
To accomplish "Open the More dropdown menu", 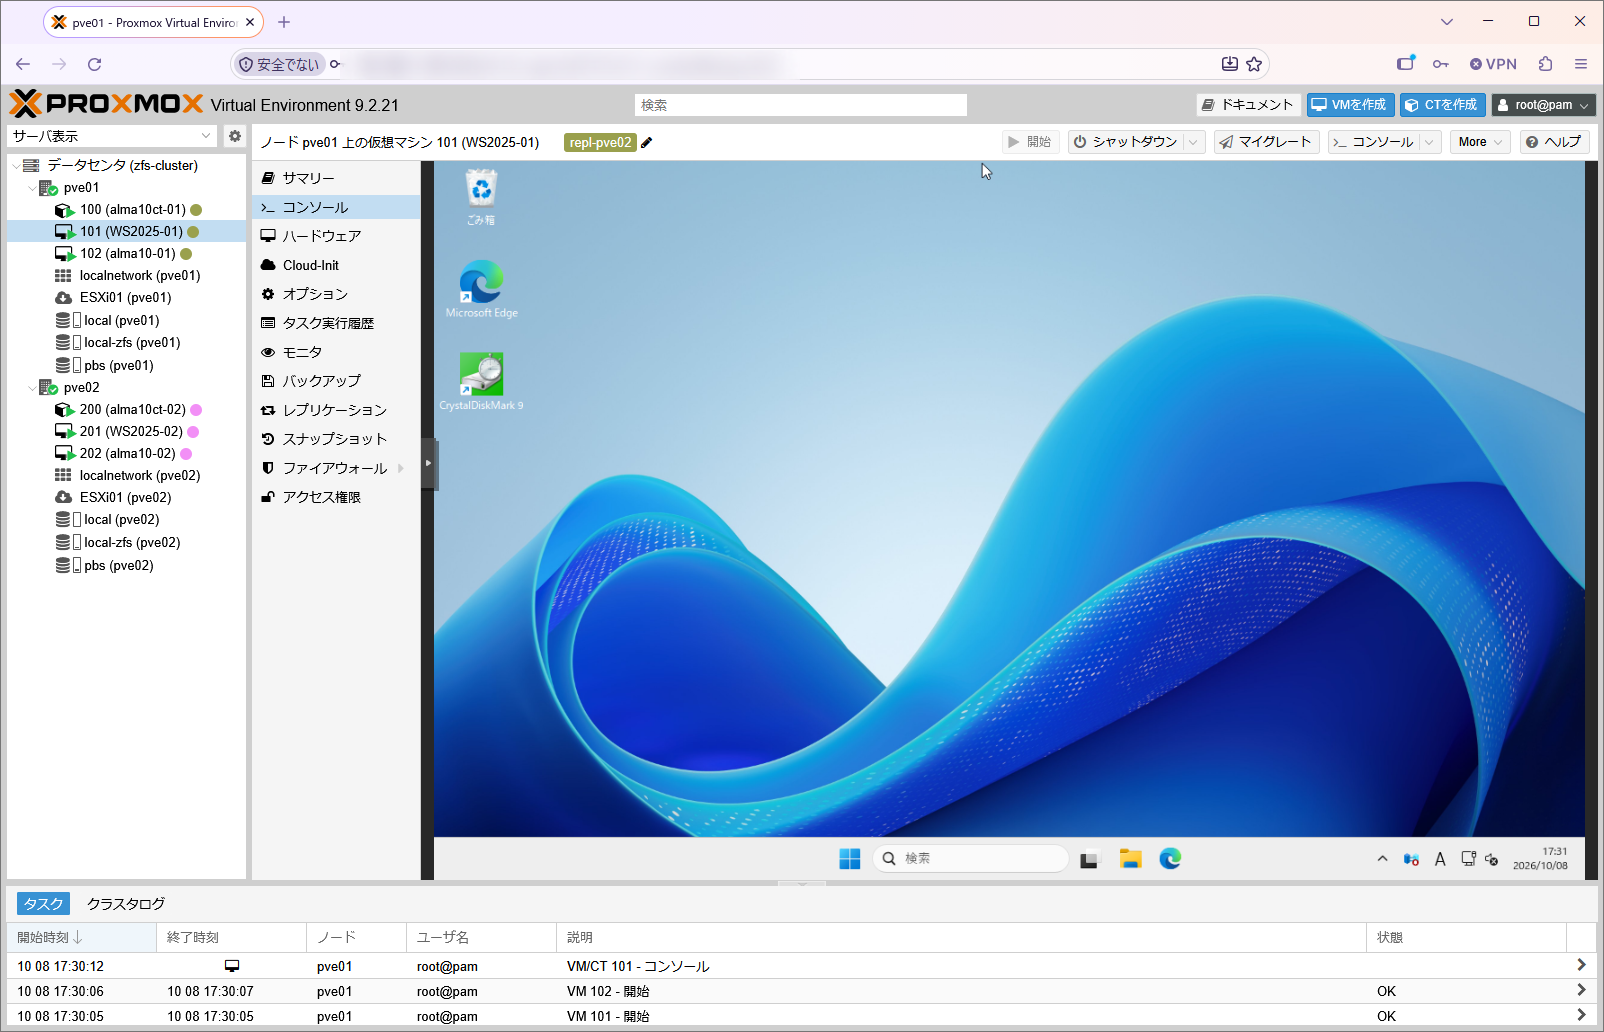I will (x=1480, y=142).
